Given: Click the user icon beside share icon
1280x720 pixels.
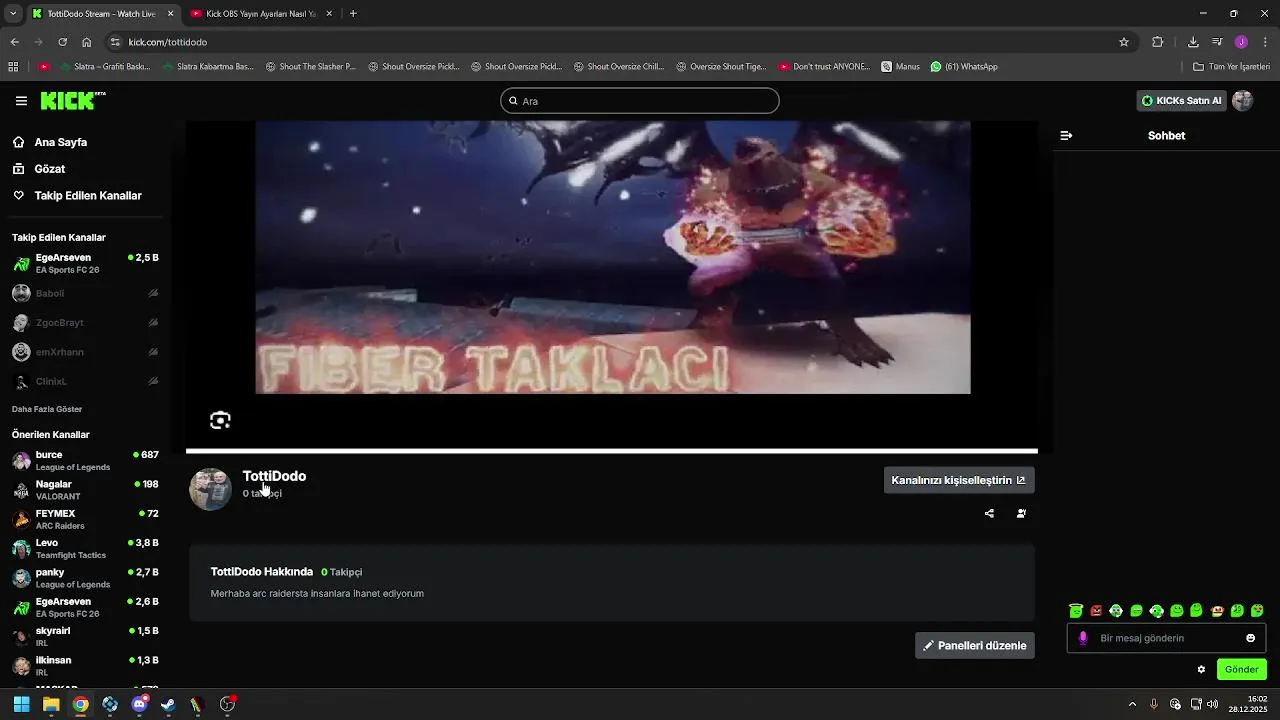Looking at the screenshot, I should pos(1021,514).
